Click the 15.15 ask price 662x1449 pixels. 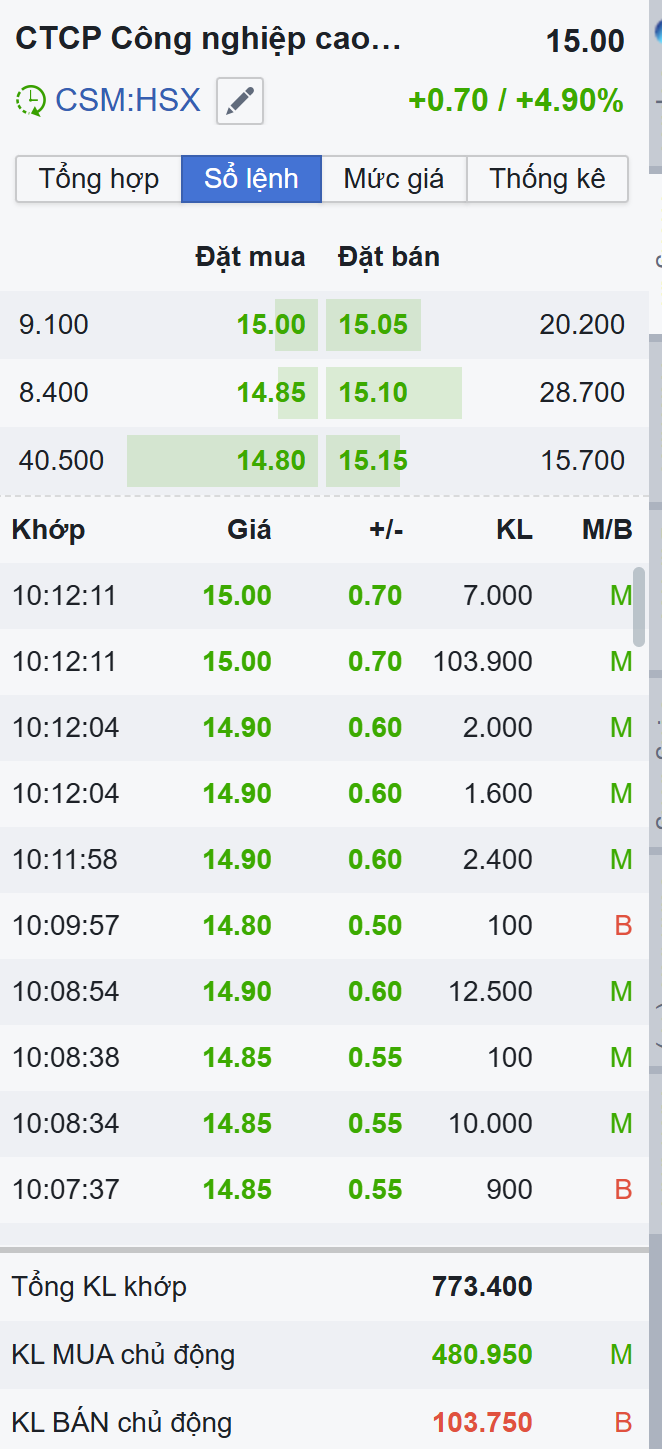point(373,461)
